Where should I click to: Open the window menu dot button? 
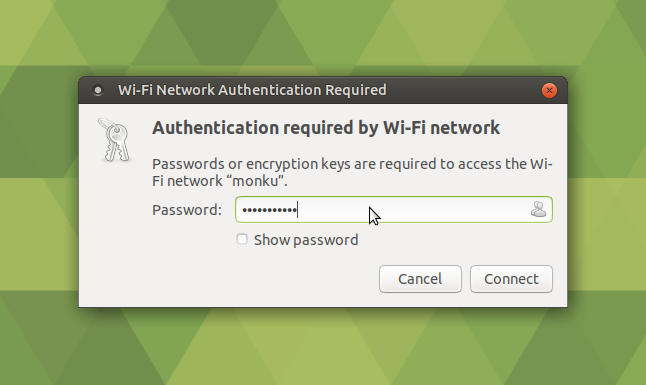click(x=98, y=90)
